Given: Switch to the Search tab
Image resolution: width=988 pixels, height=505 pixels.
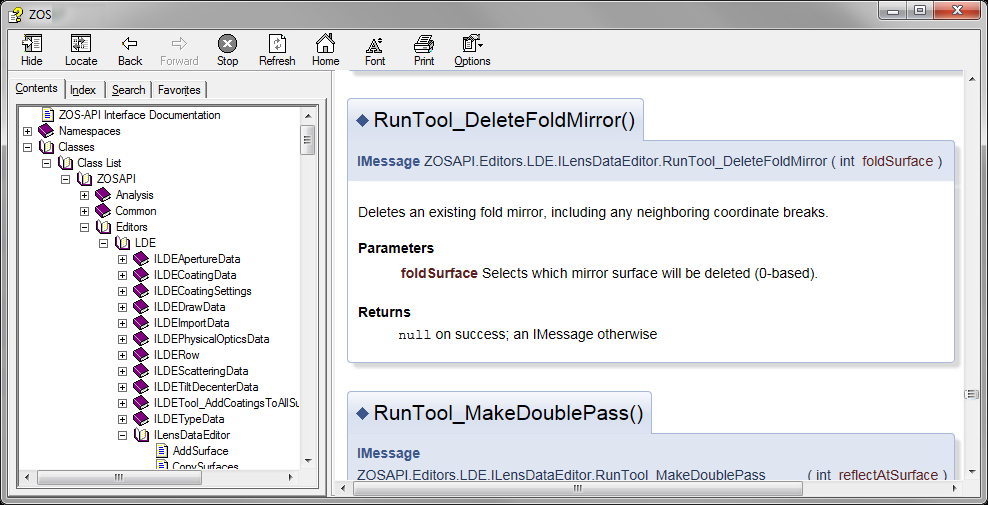Looking at the screenshot, I should point(128,90).
